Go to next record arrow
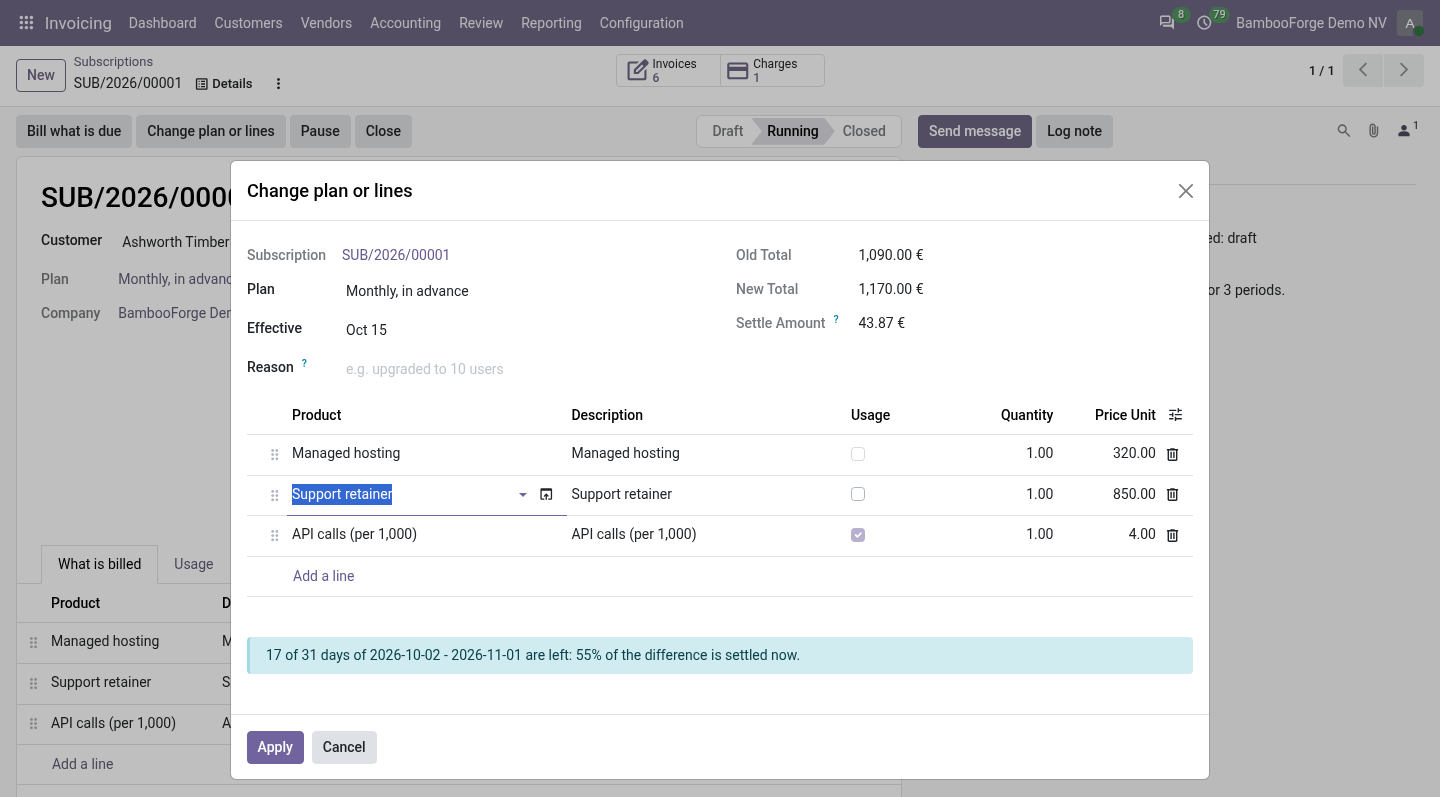Viewport: 1440px width, 797px height. click(x=1404, y=70)
